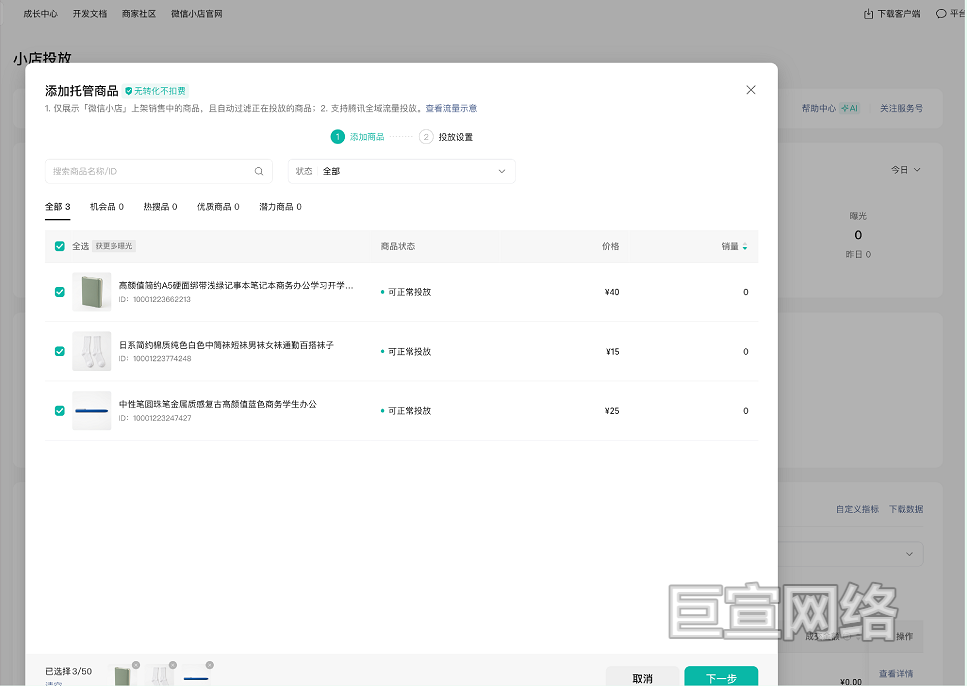Click the blue pen product thumbnail

pyautogui.click(x=92, y=410)
